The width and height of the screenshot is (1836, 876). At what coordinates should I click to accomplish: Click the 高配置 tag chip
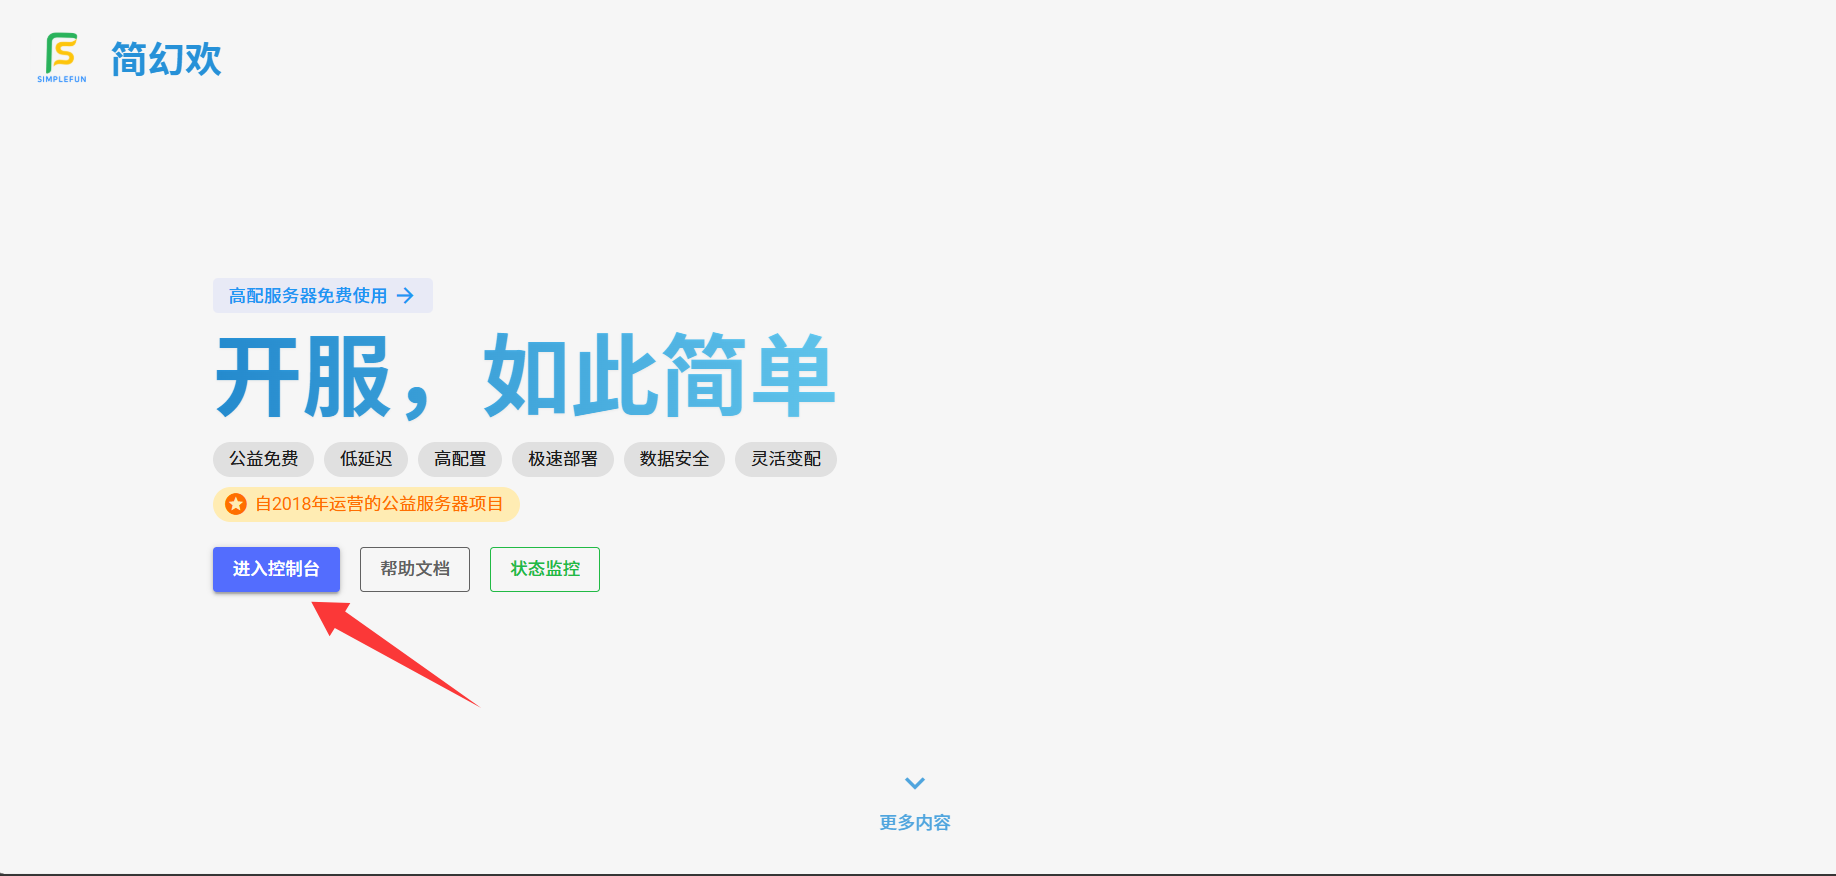460,459
